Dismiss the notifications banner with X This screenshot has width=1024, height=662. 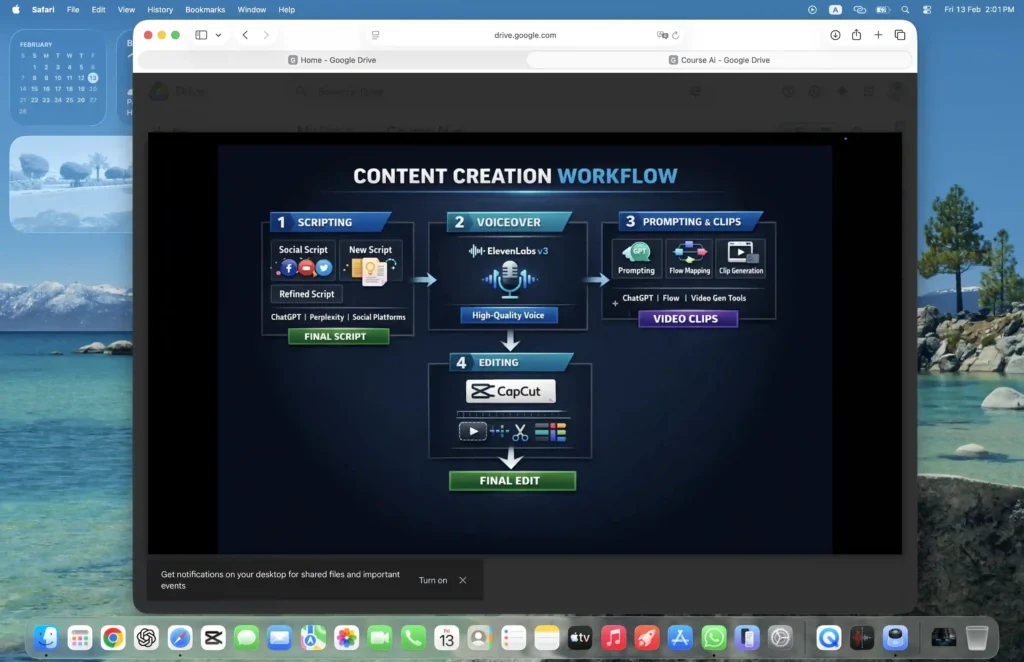[462, 580]
